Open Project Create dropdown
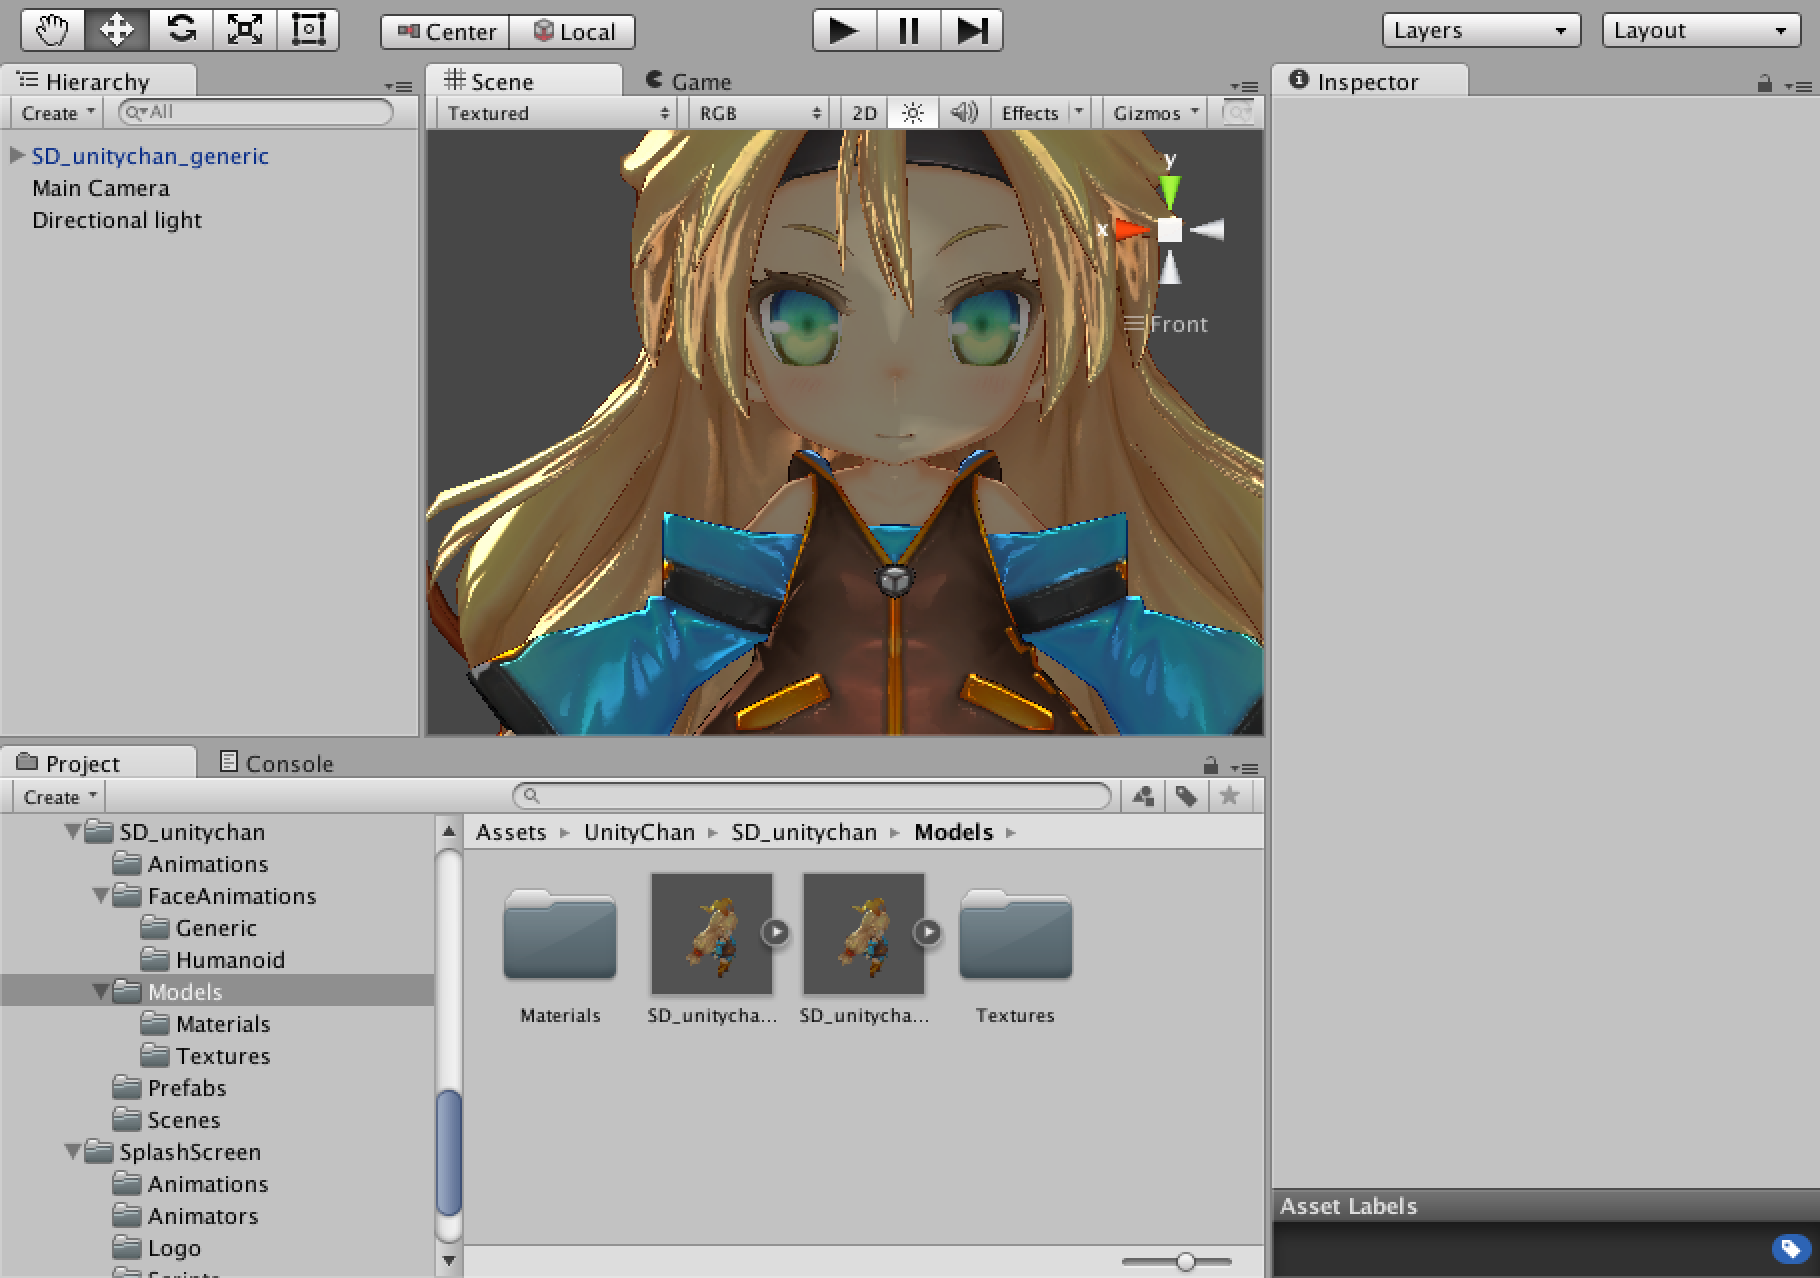The image size is (1820, 1278). click(x=60, y=797)
